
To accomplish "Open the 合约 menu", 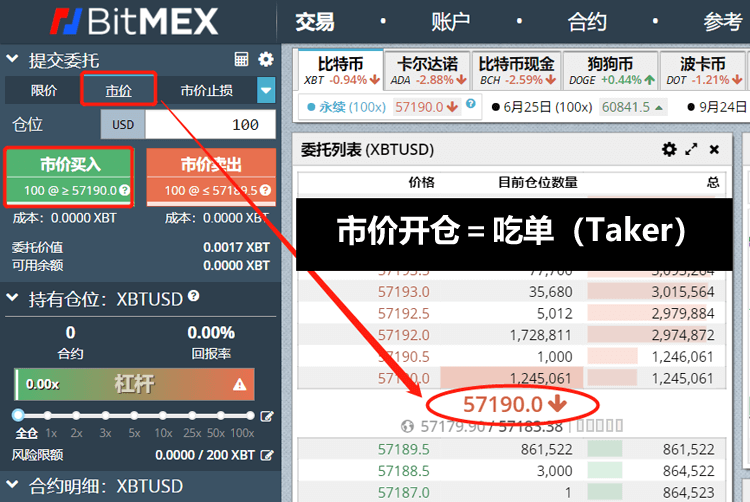I will pyautogui.click(x=587, y=22).
